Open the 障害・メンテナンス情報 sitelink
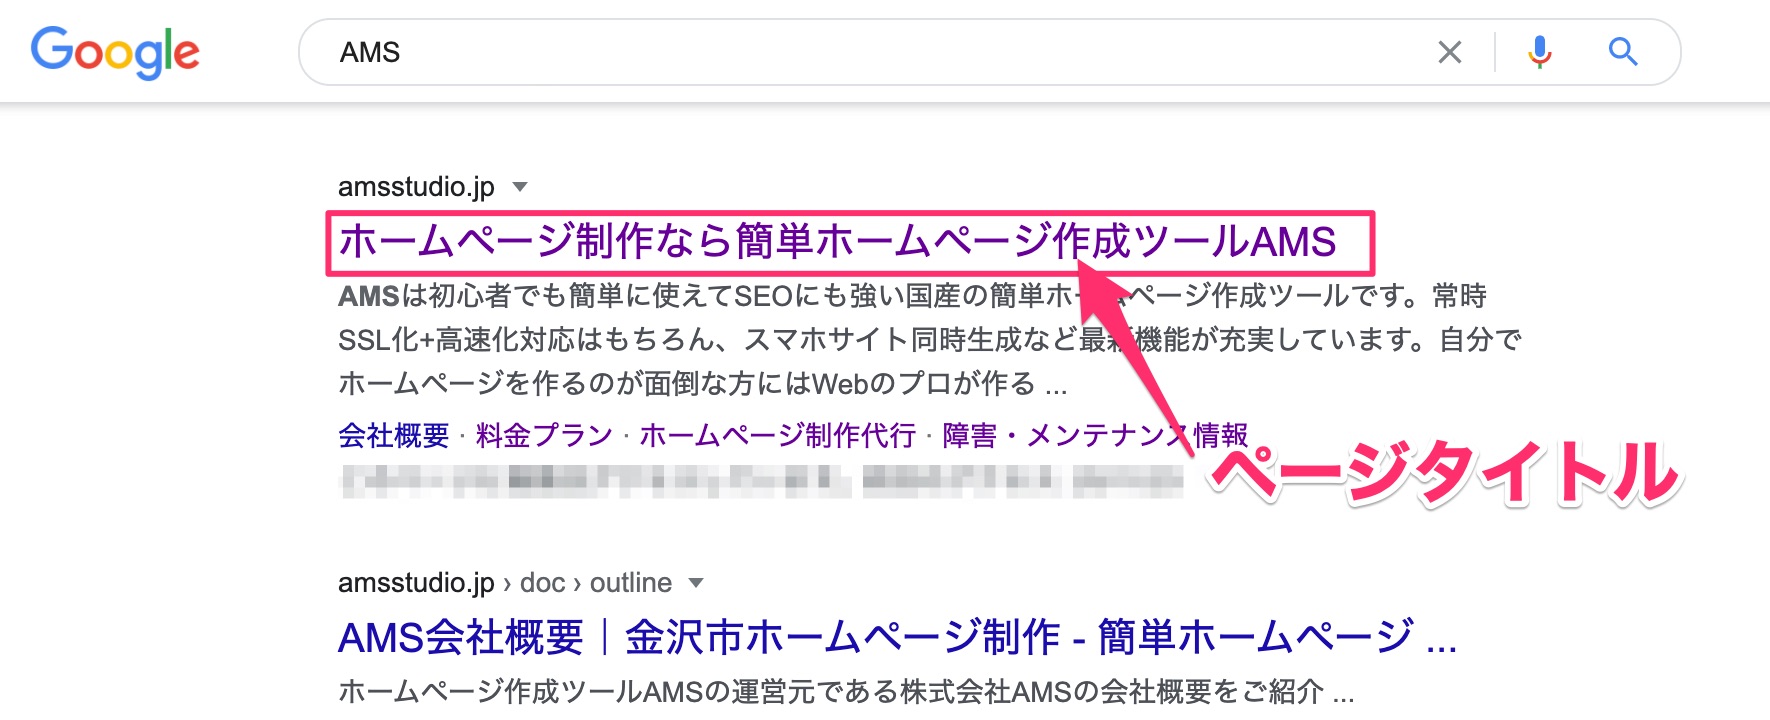 [1095, 436]
